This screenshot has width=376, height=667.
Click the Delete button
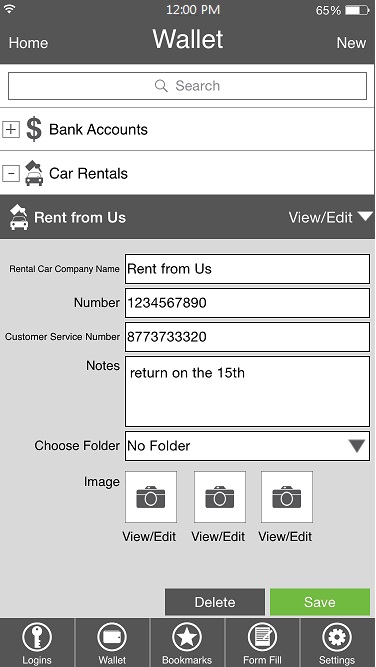(x=215, y=602)
